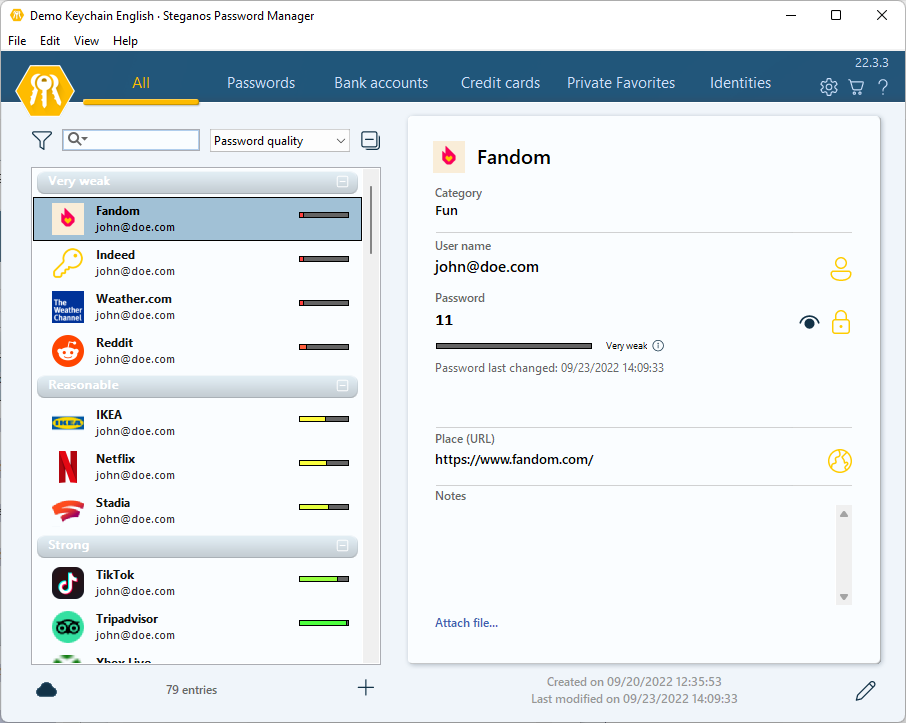Screen dimensions: 906x723
Task: Copy password with padlock icon
Action: (x=841, y=322)
